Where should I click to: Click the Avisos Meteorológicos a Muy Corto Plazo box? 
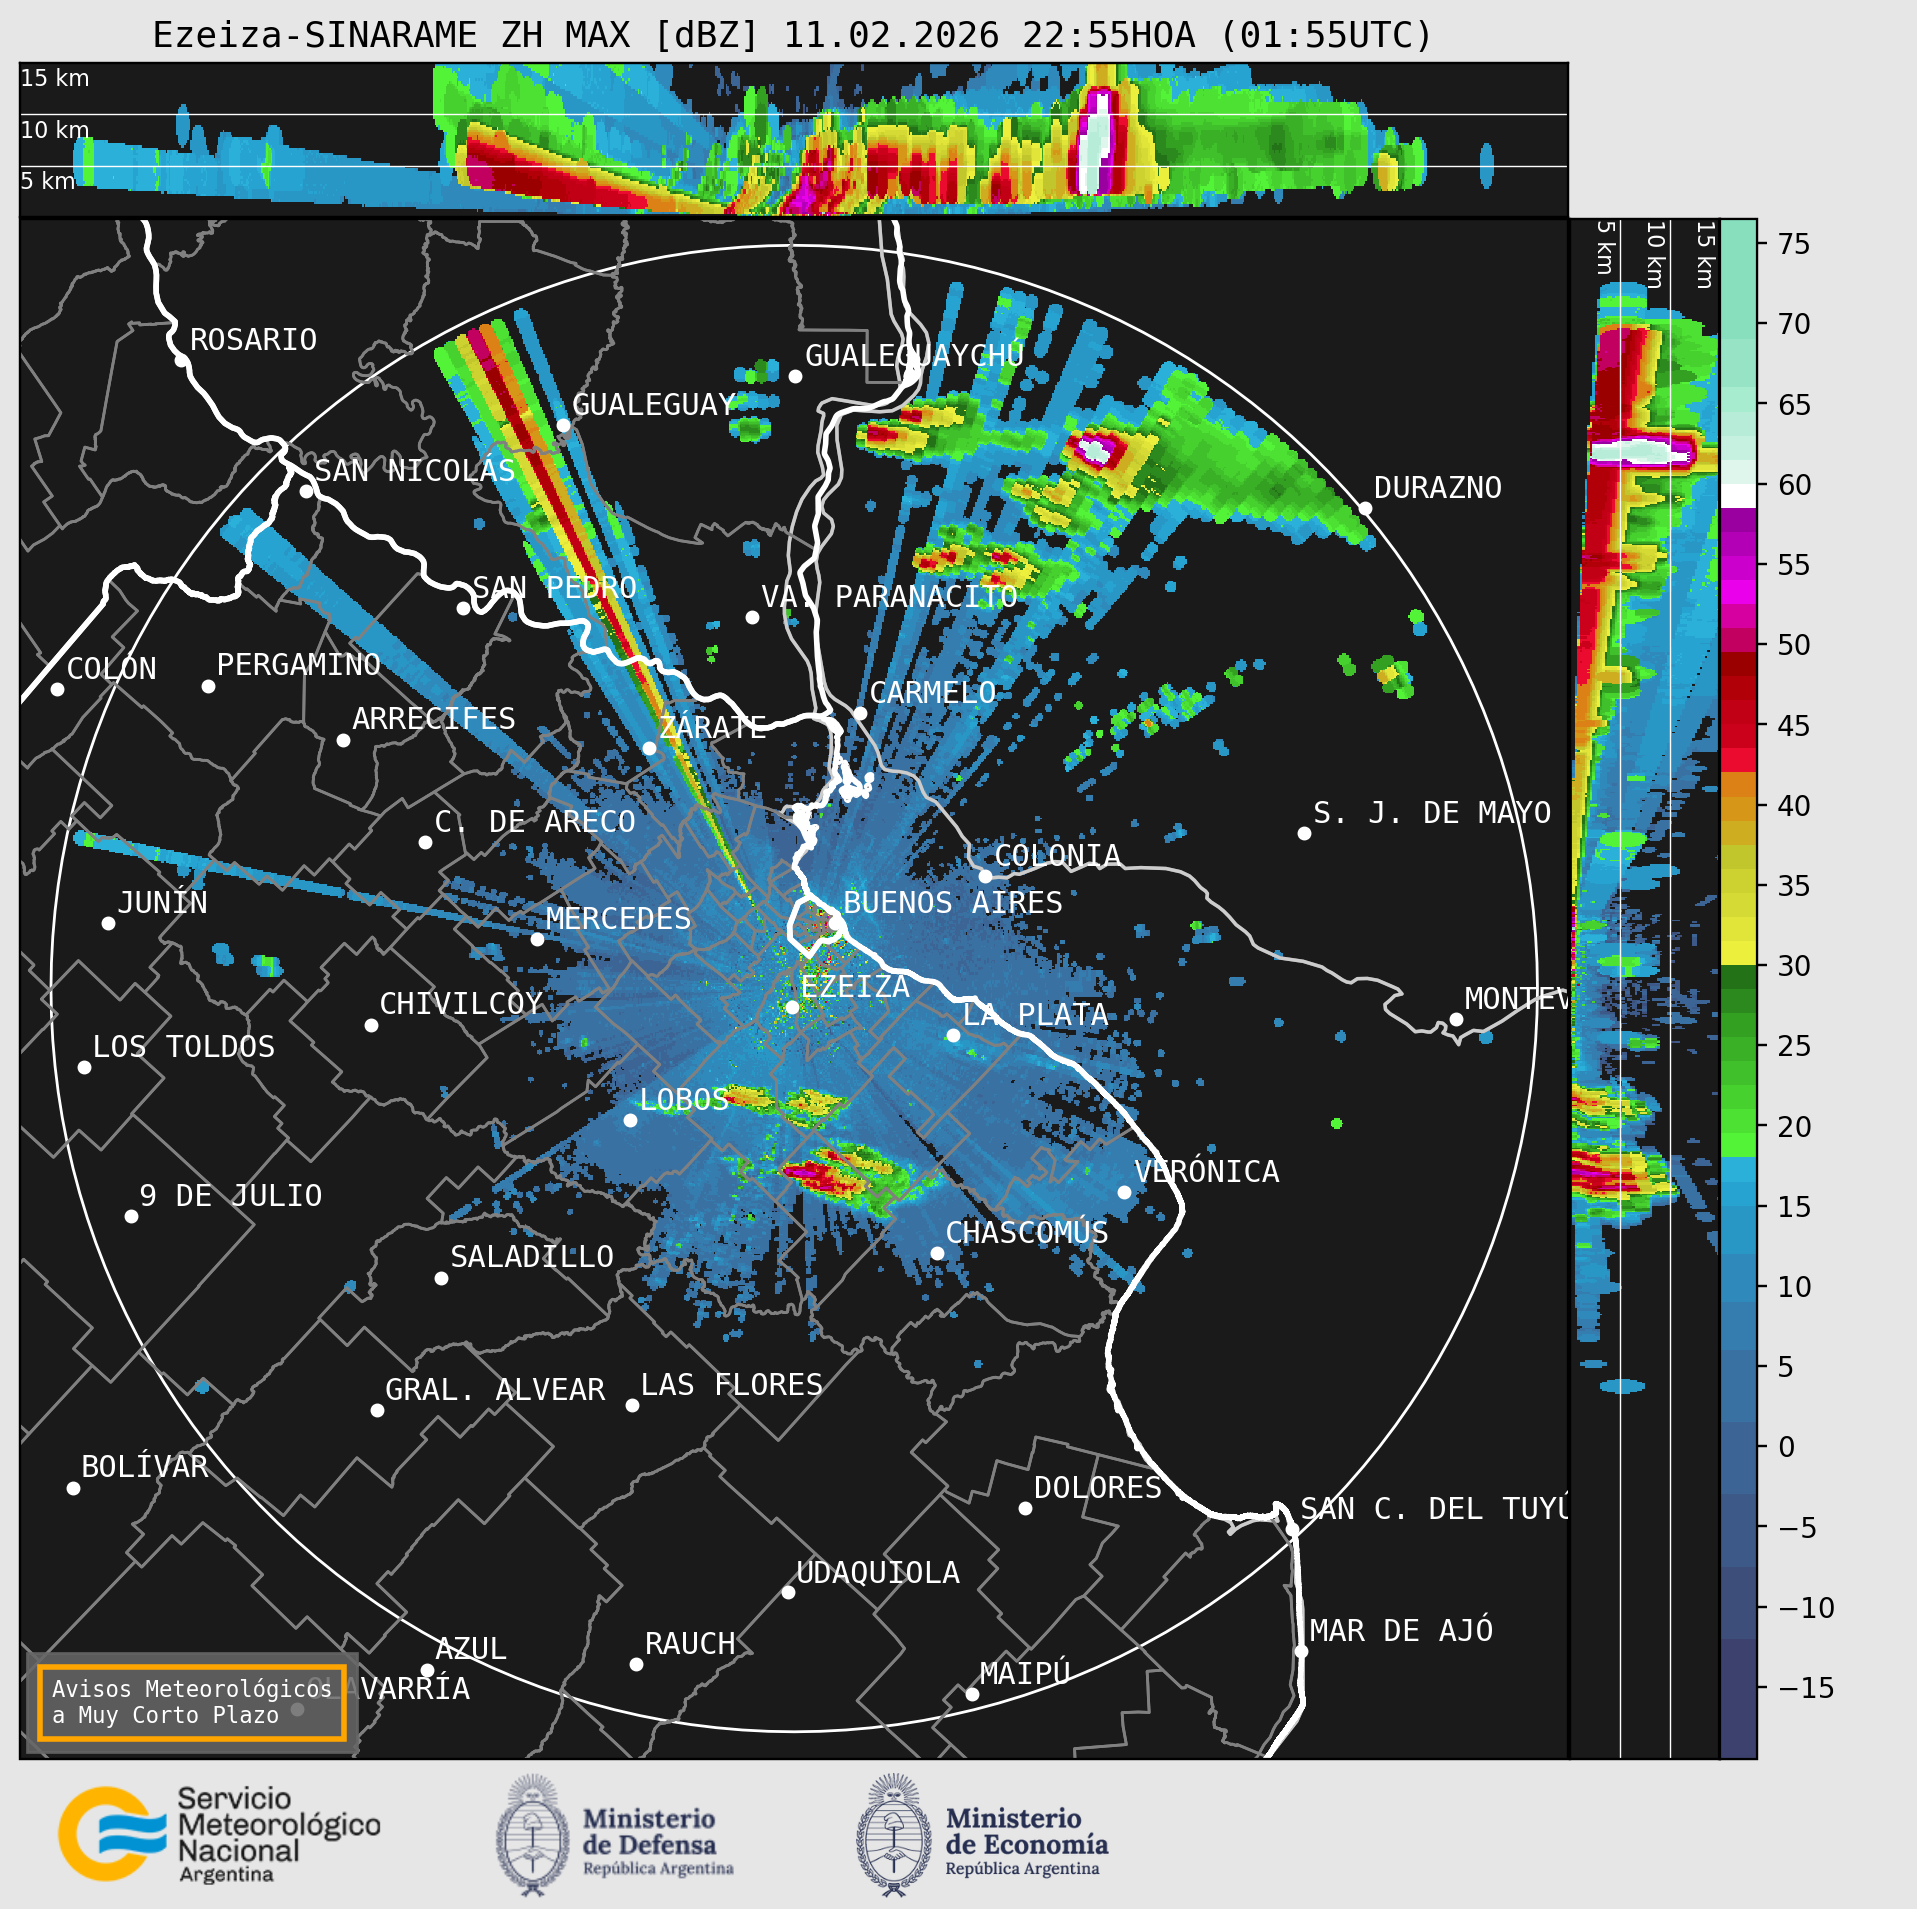191,1702
